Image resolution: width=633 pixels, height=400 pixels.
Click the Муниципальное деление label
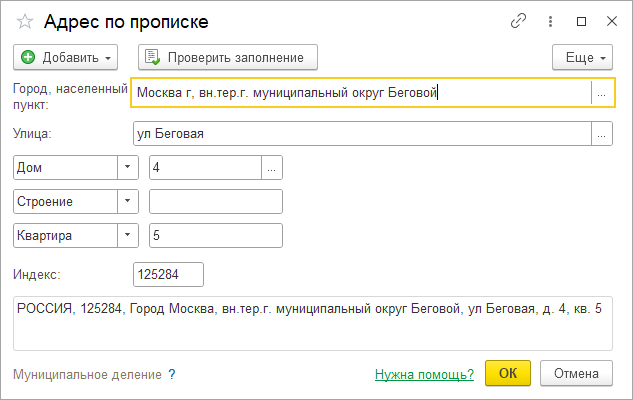coord(87,375)
